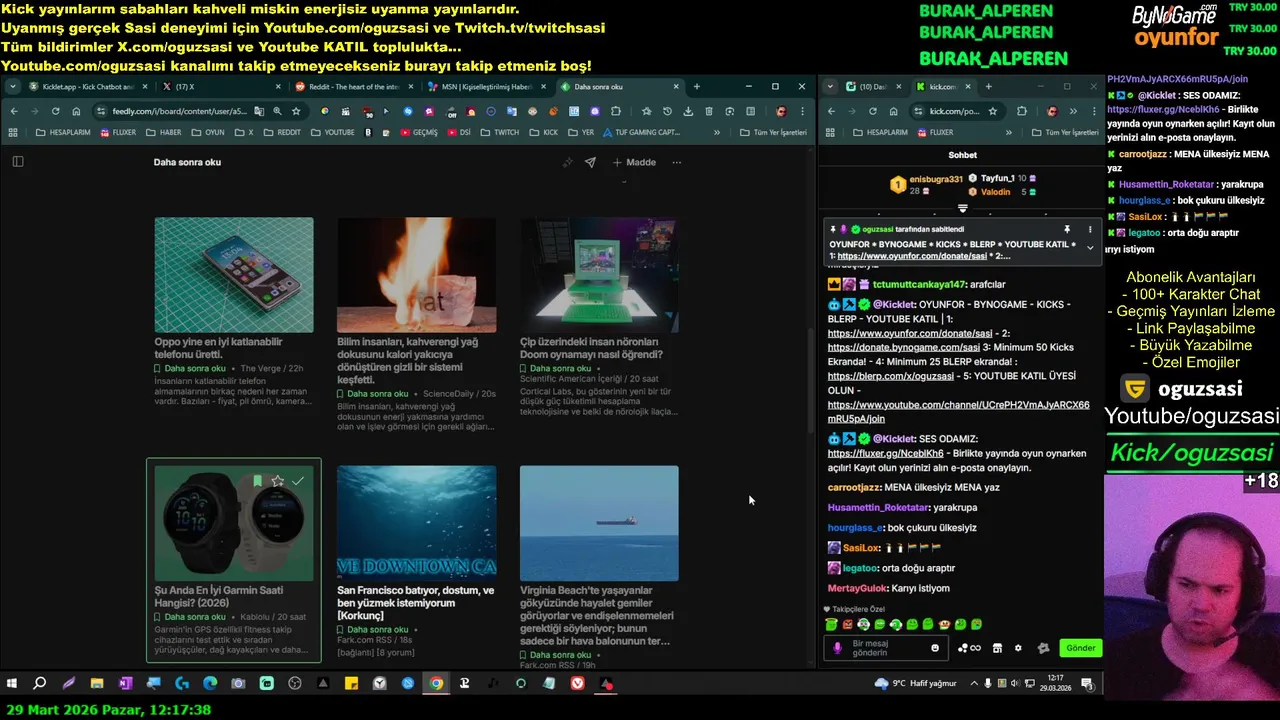Open the volume icon in the system tray
1280x720 pixels.
(x=1016, y=684)
